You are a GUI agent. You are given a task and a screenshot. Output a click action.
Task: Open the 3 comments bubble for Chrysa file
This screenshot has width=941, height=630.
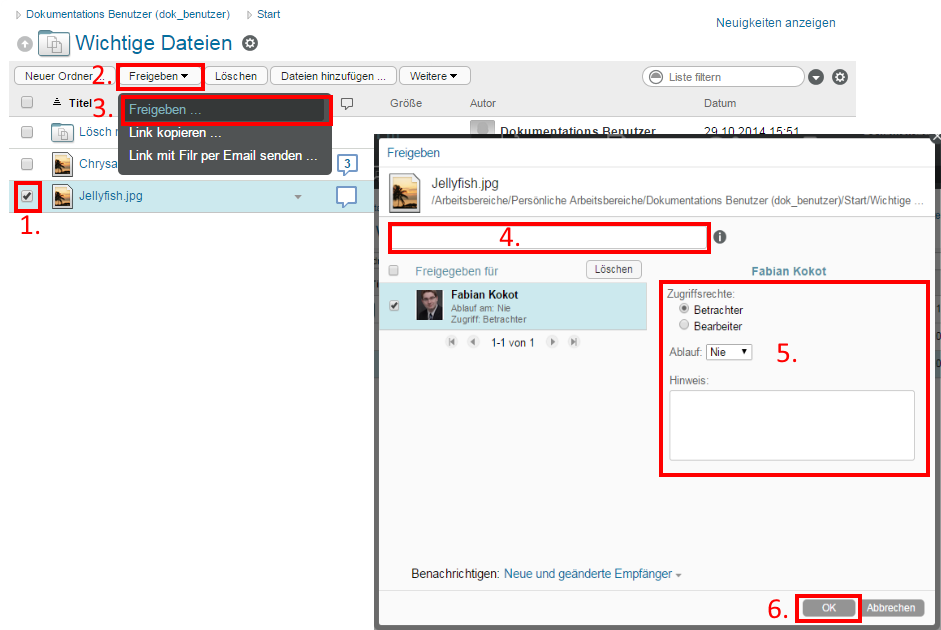347,164
